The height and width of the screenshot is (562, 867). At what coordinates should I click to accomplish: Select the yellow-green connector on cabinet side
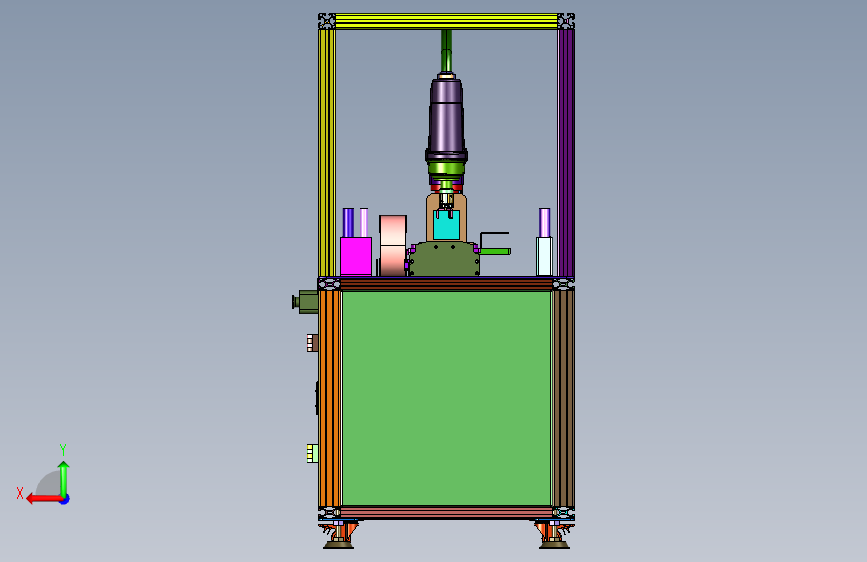pyautogui.click(x=312, y=453)
